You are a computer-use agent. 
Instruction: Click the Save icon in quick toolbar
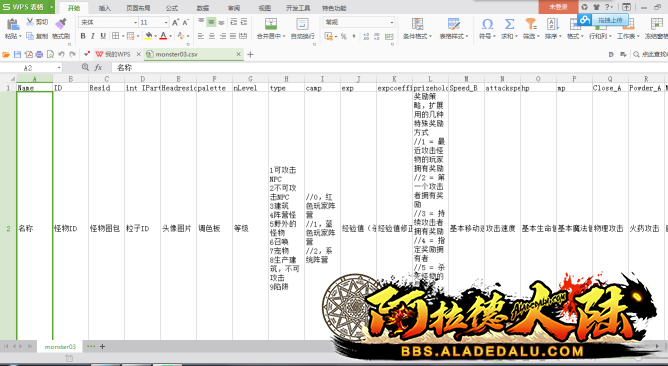point(17,54)
